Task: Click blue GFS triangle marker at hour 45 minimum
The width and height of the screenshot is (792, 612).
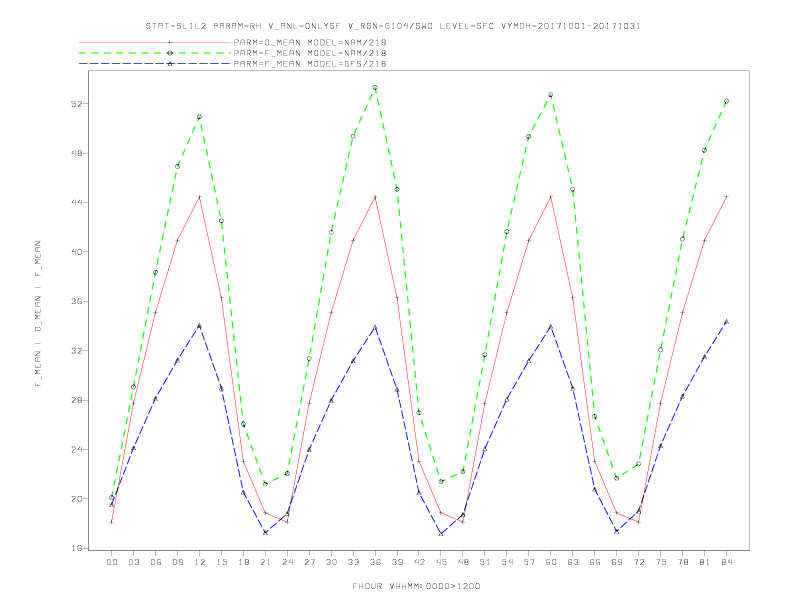Action: [441, 533]
